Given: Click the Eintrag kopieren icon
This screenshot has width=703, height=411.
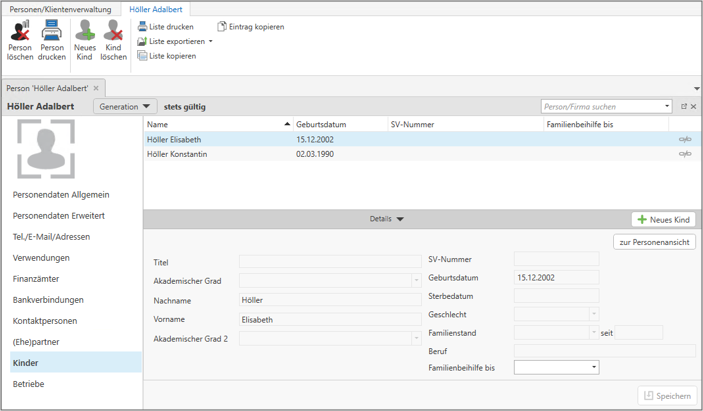Looking at the screenshot, I should pos(222,27).
